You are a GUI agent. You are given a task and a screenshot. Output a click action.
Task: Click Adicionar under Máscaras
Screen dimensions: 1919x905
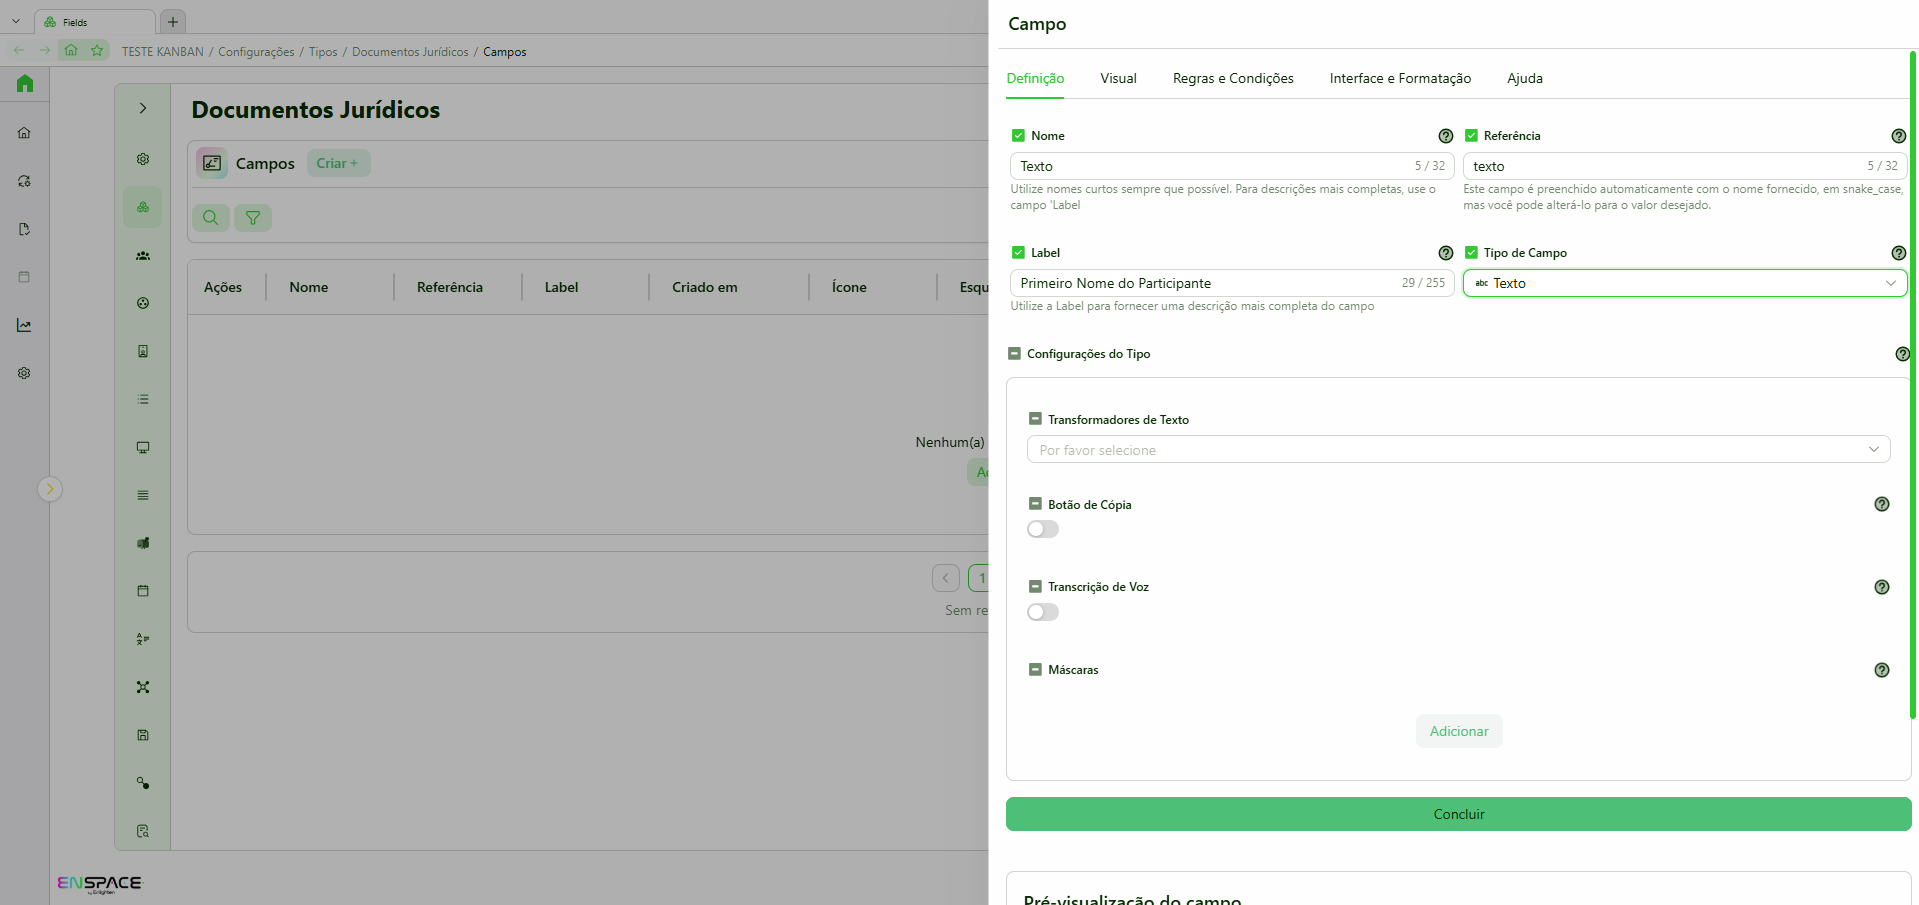pyautogui.click(x=1458, y=731)
